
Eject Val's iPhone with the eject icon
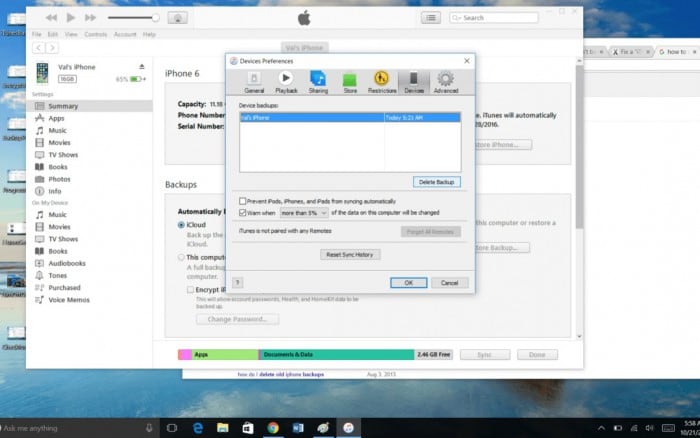tap(142, 67)
